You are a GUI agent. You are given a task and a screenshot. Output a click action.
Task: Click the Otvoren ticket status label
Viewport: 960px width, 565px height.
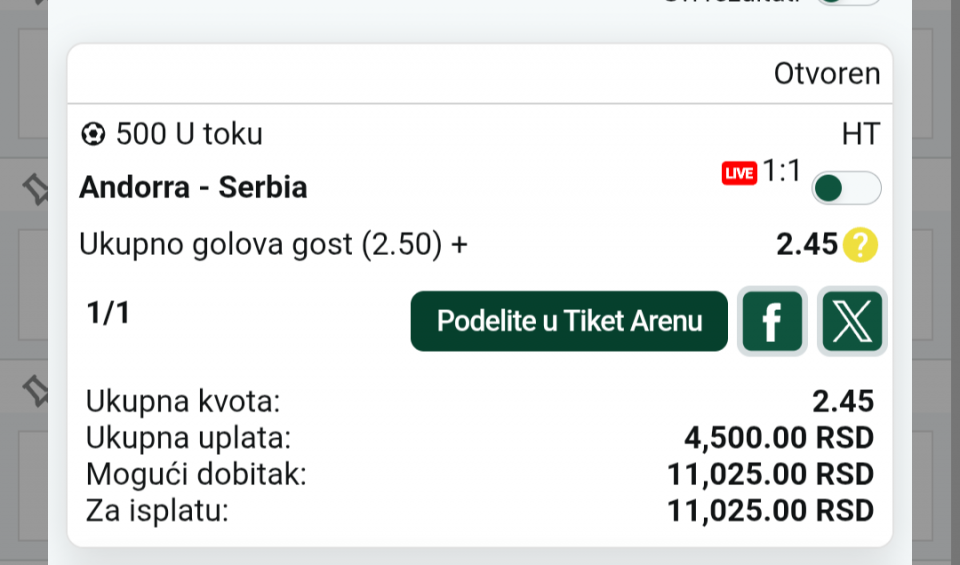pyautogui.click(x=827, y=74)
